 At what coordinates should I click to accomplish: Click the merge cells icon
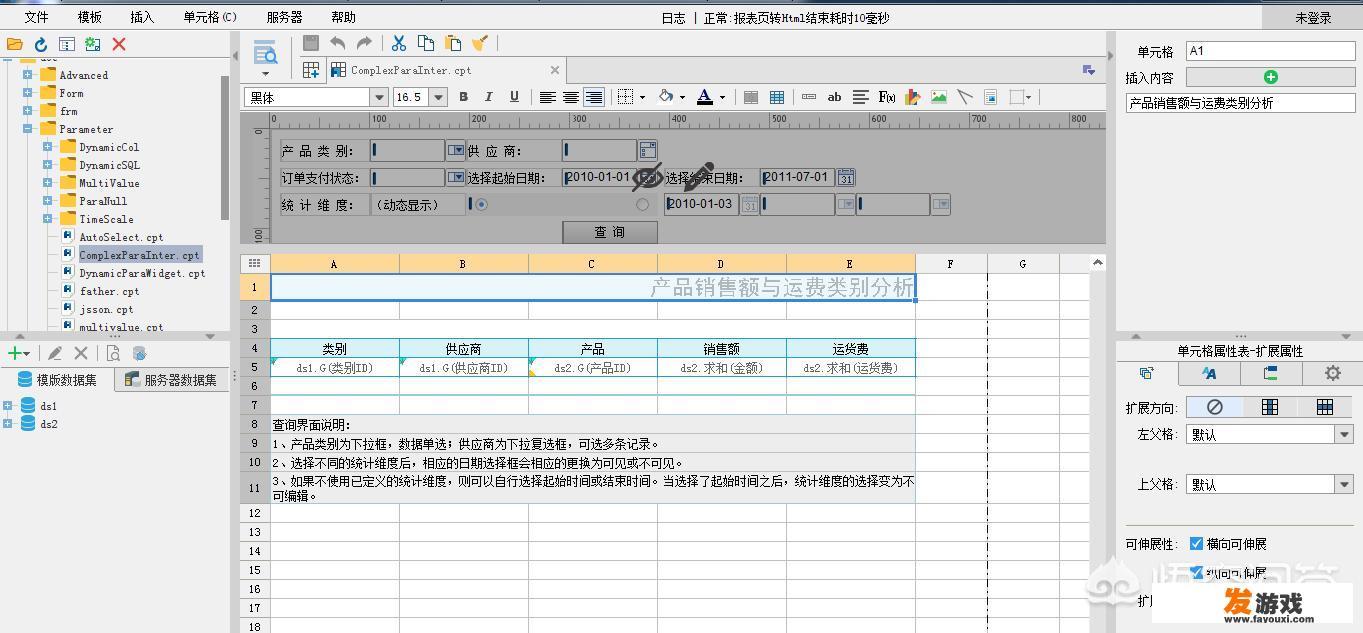tap(750, 97)
